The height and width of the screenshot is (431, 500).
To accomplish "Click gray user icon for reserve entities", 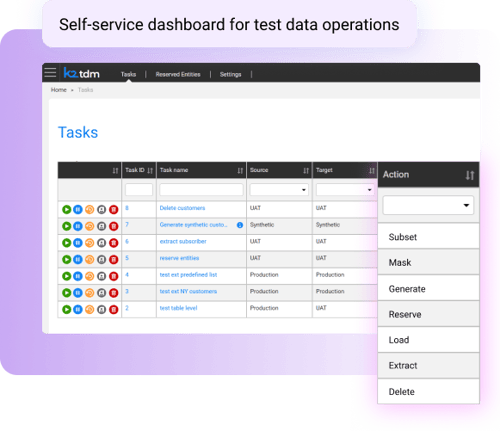I will pos(101,259).
